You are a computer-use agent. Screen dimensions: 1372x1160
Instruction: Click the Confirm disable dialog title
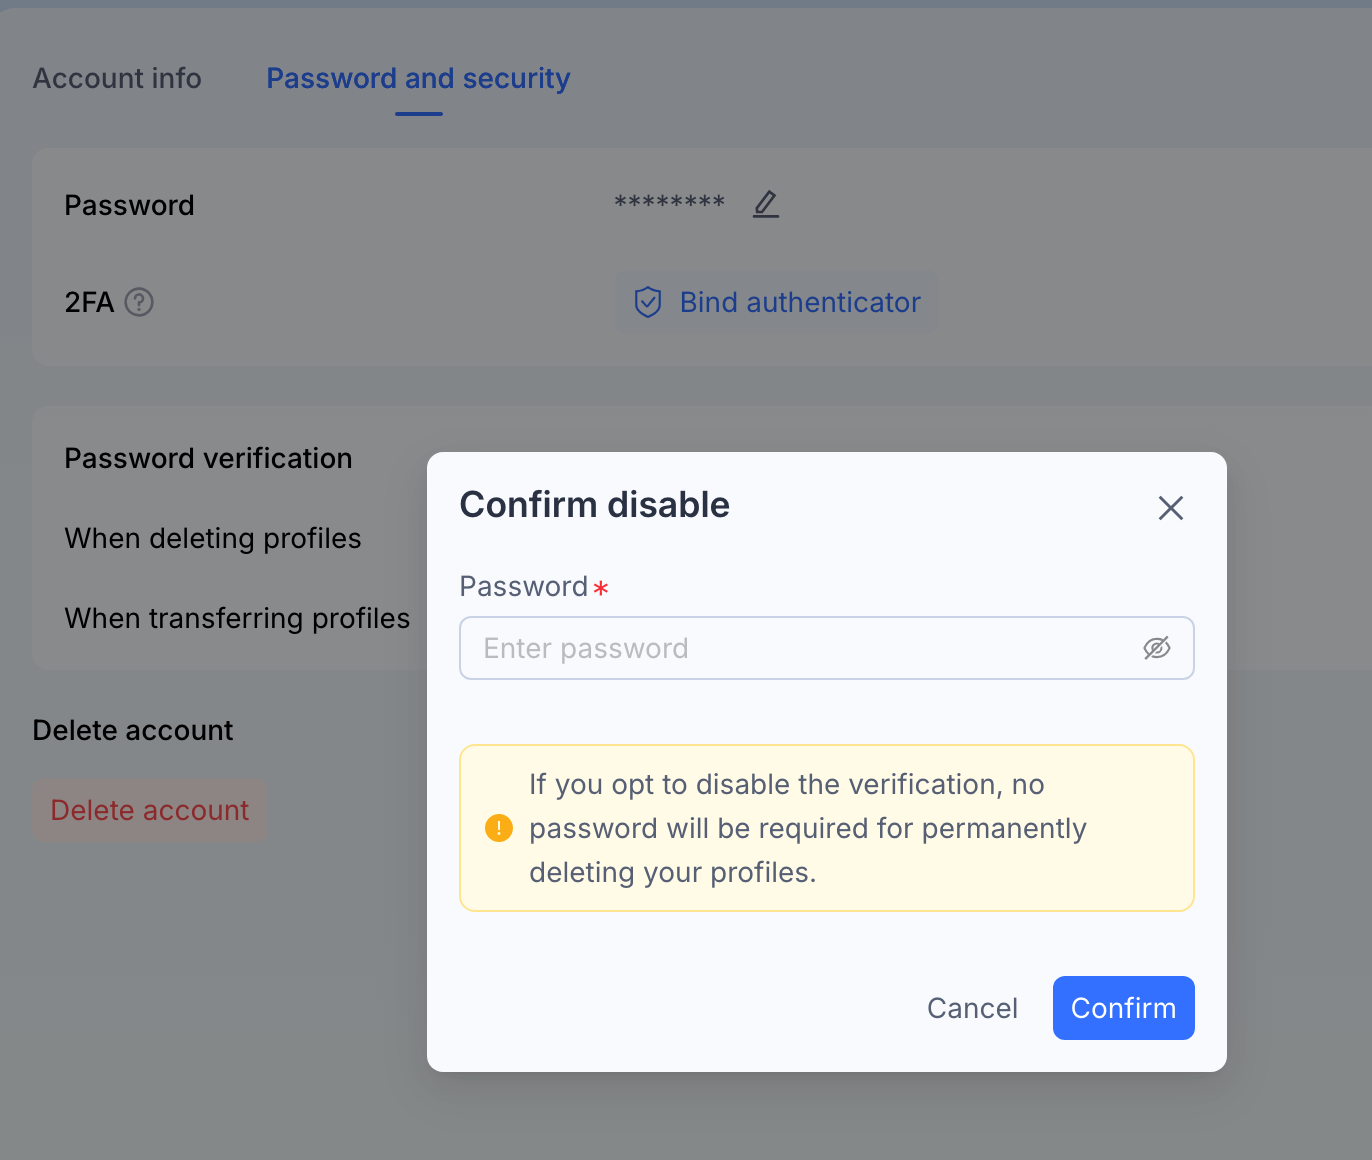pos(595,505)
